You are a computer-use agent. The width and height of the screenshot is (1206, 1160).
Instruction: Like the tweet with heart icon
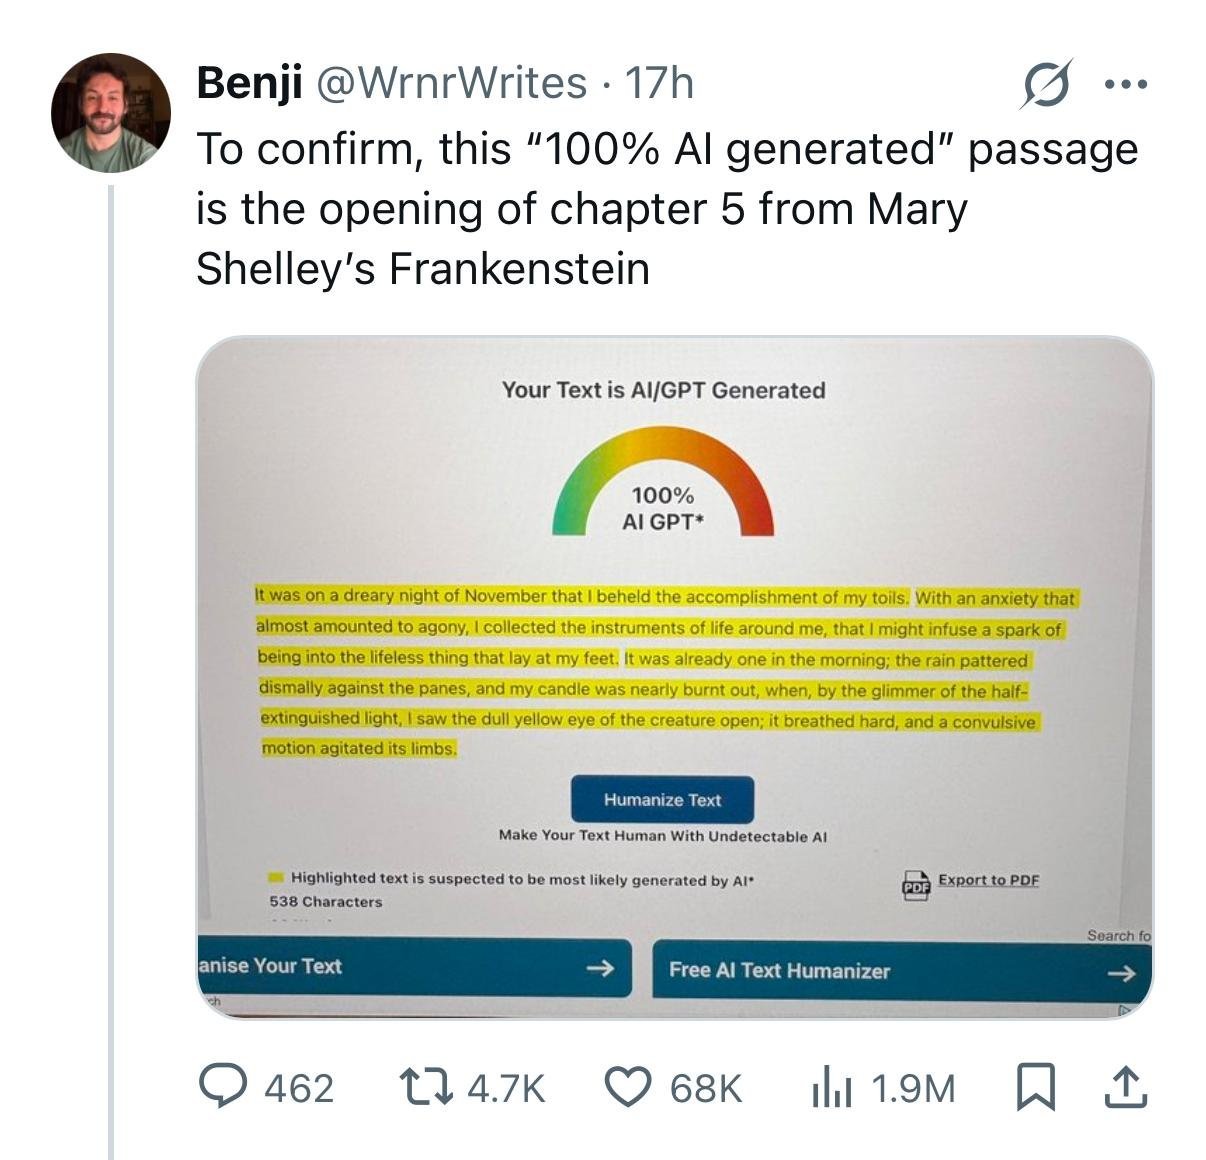pyautogui.click(x=630, y=1087)
